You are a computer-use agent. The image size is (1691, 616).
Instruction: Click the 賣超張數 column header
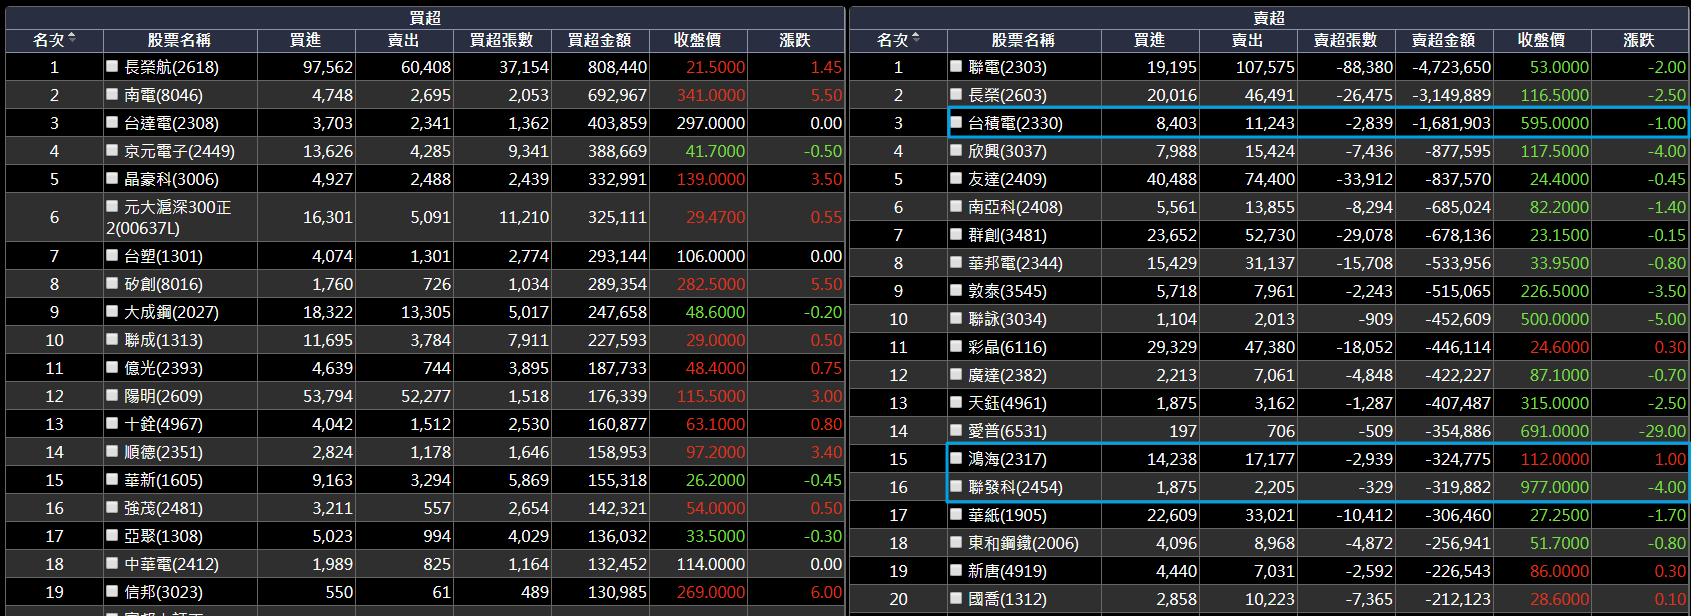[x=1345, y=40]
